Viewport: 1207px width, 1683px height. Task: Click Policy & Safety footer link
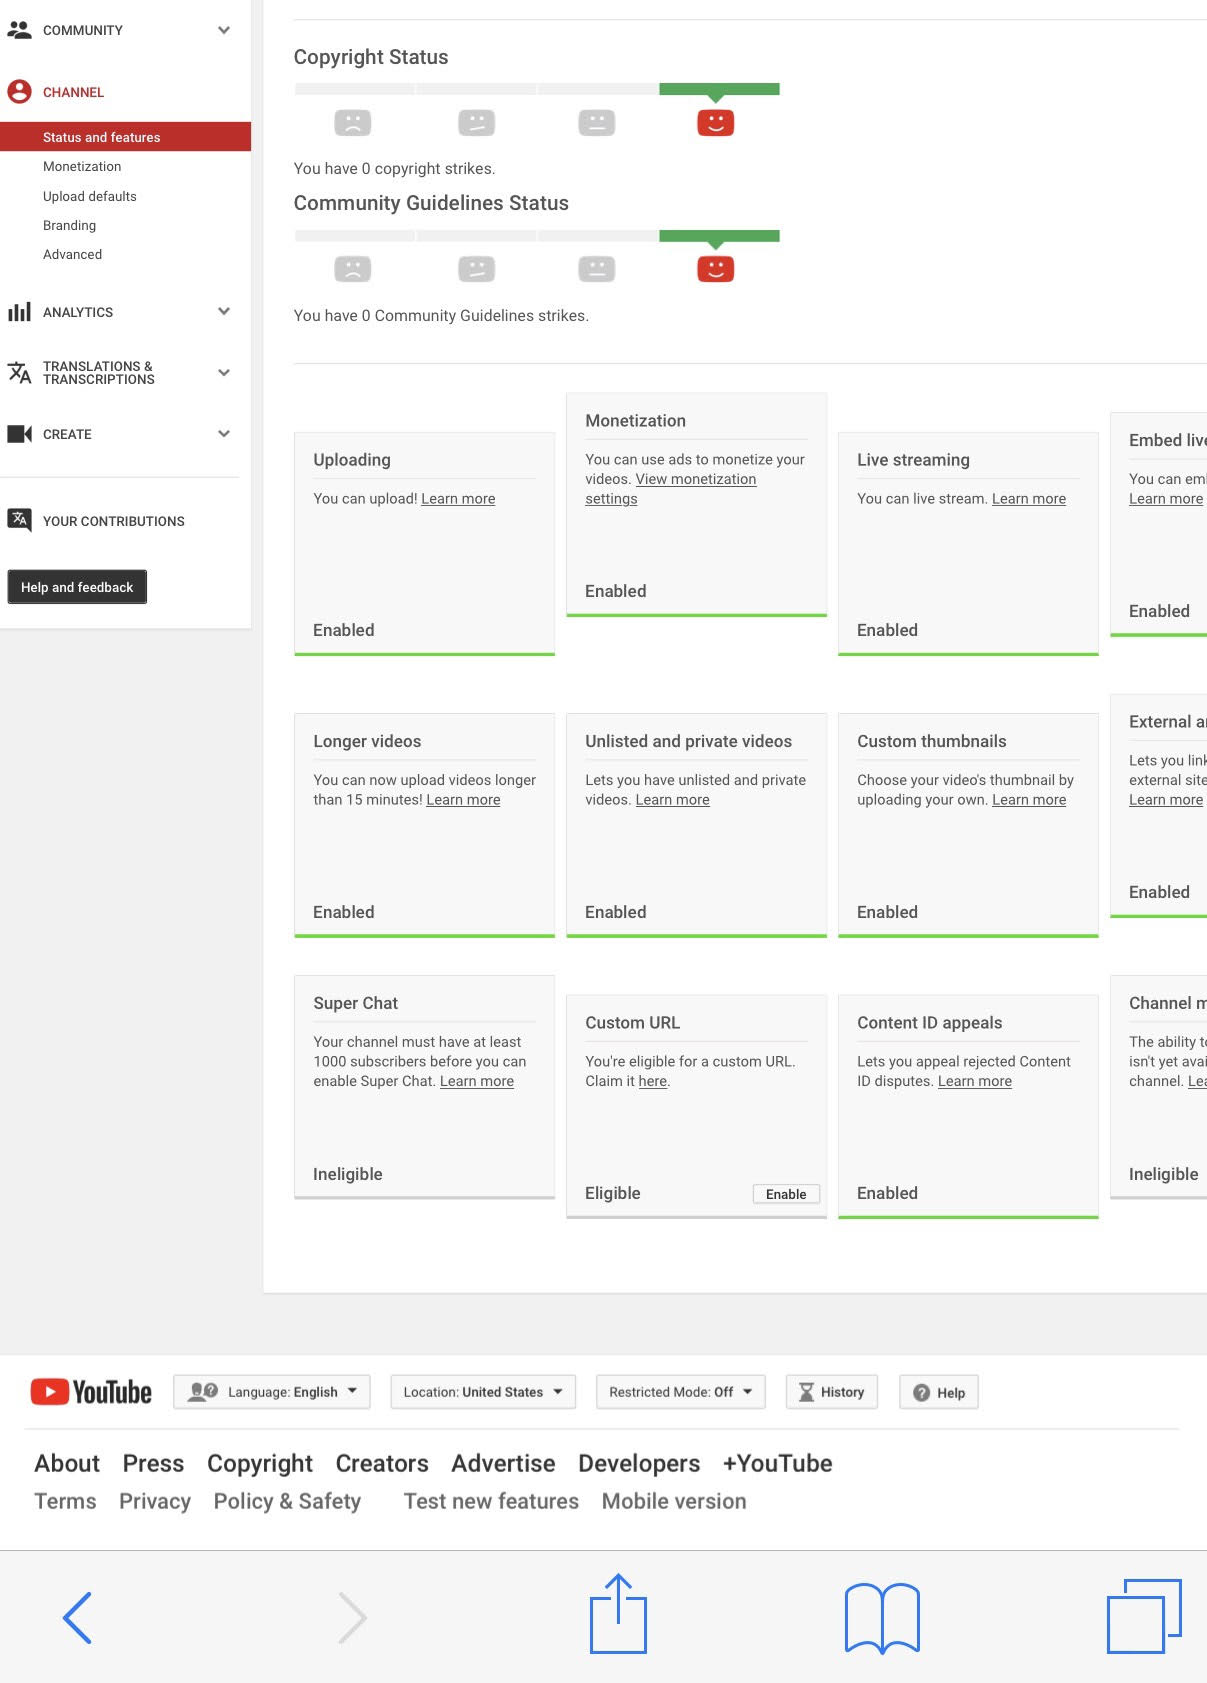[x=287, y=1502]
